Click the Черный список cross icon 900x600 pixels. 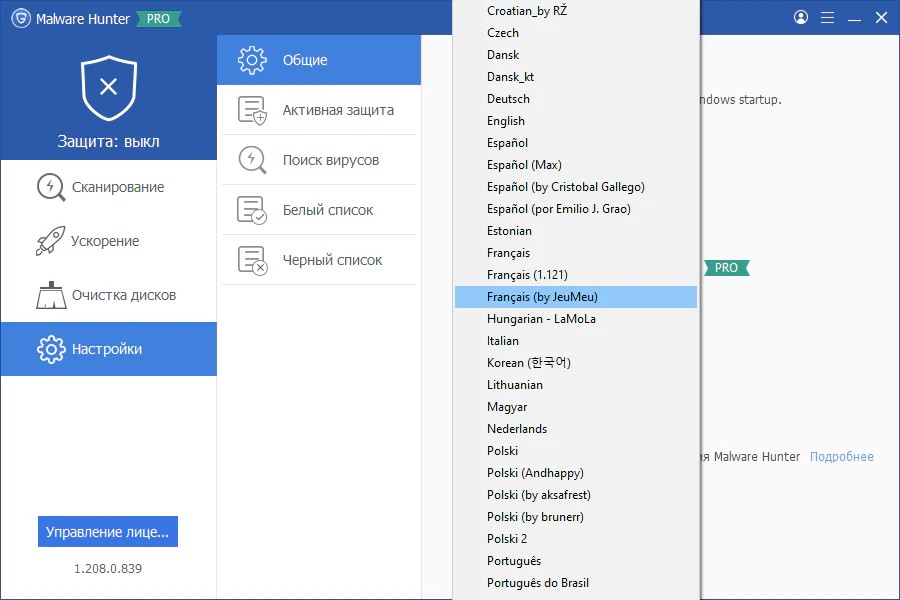(x=252, y=260)
